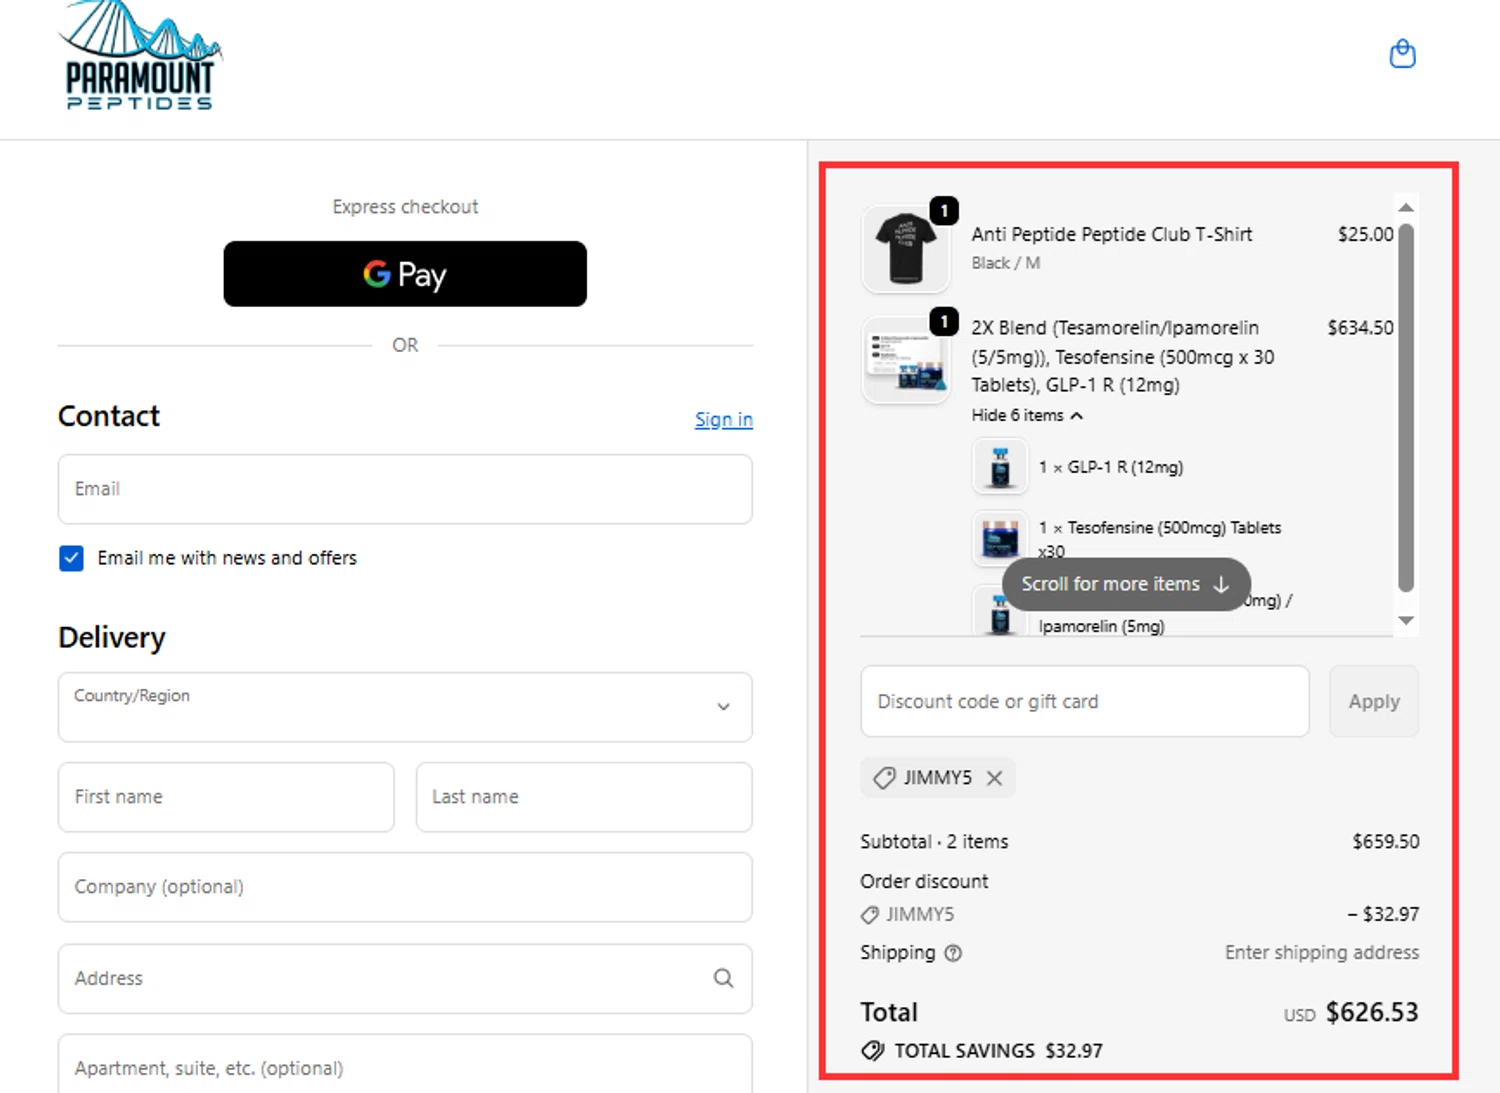Click the Enter shipping address text

click(x=1322, y=953)
